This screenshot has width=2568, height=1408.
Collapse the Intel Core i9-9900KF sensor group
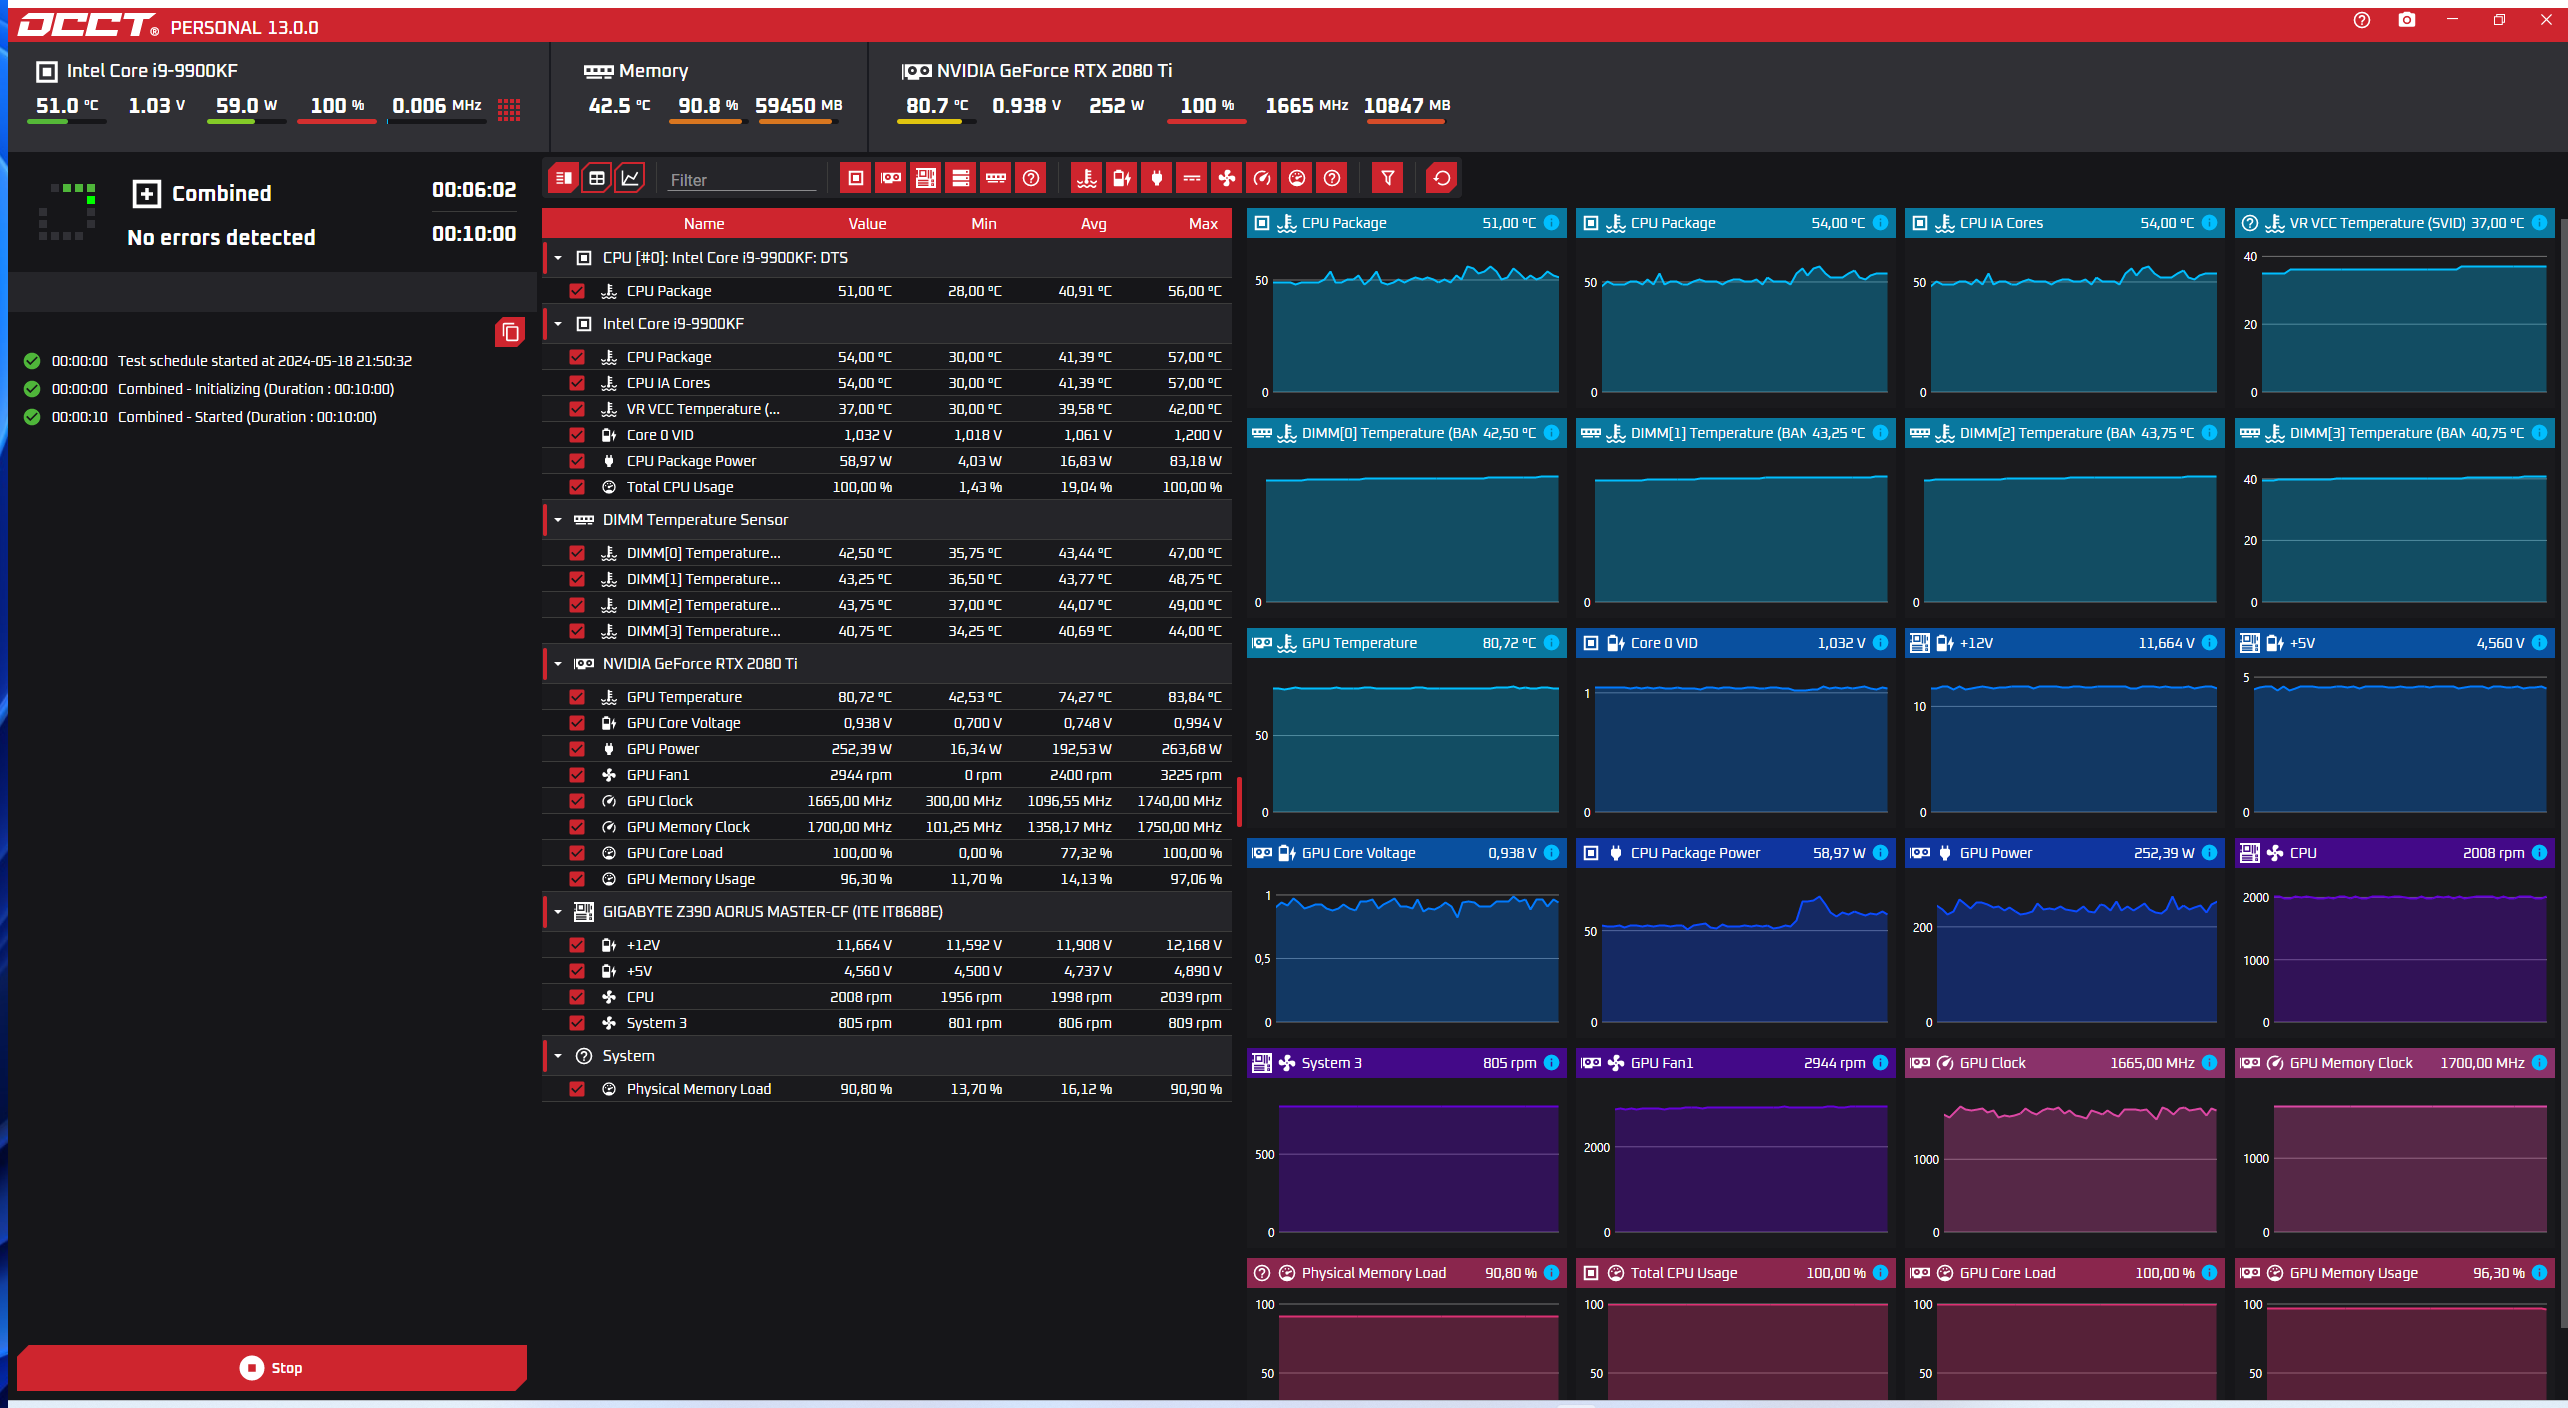pos(558,324)
